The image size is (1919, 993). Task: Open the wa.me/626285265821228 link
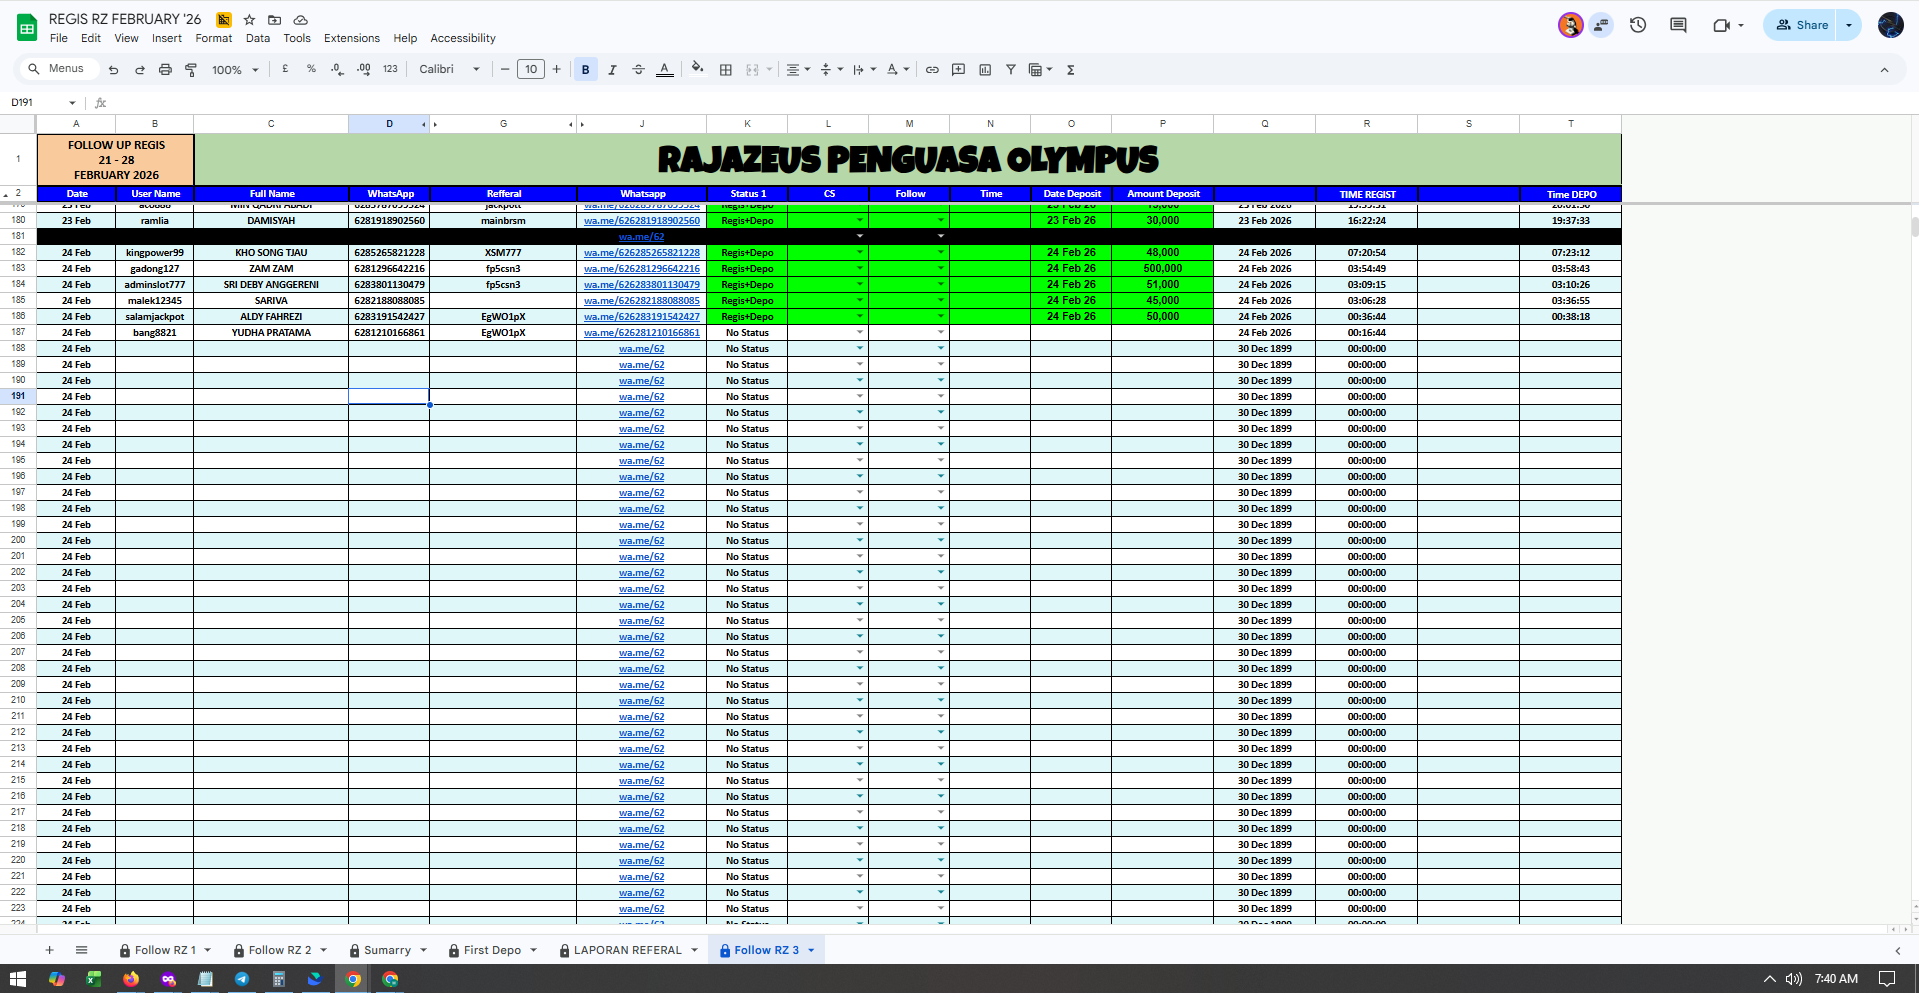point(642,253)
